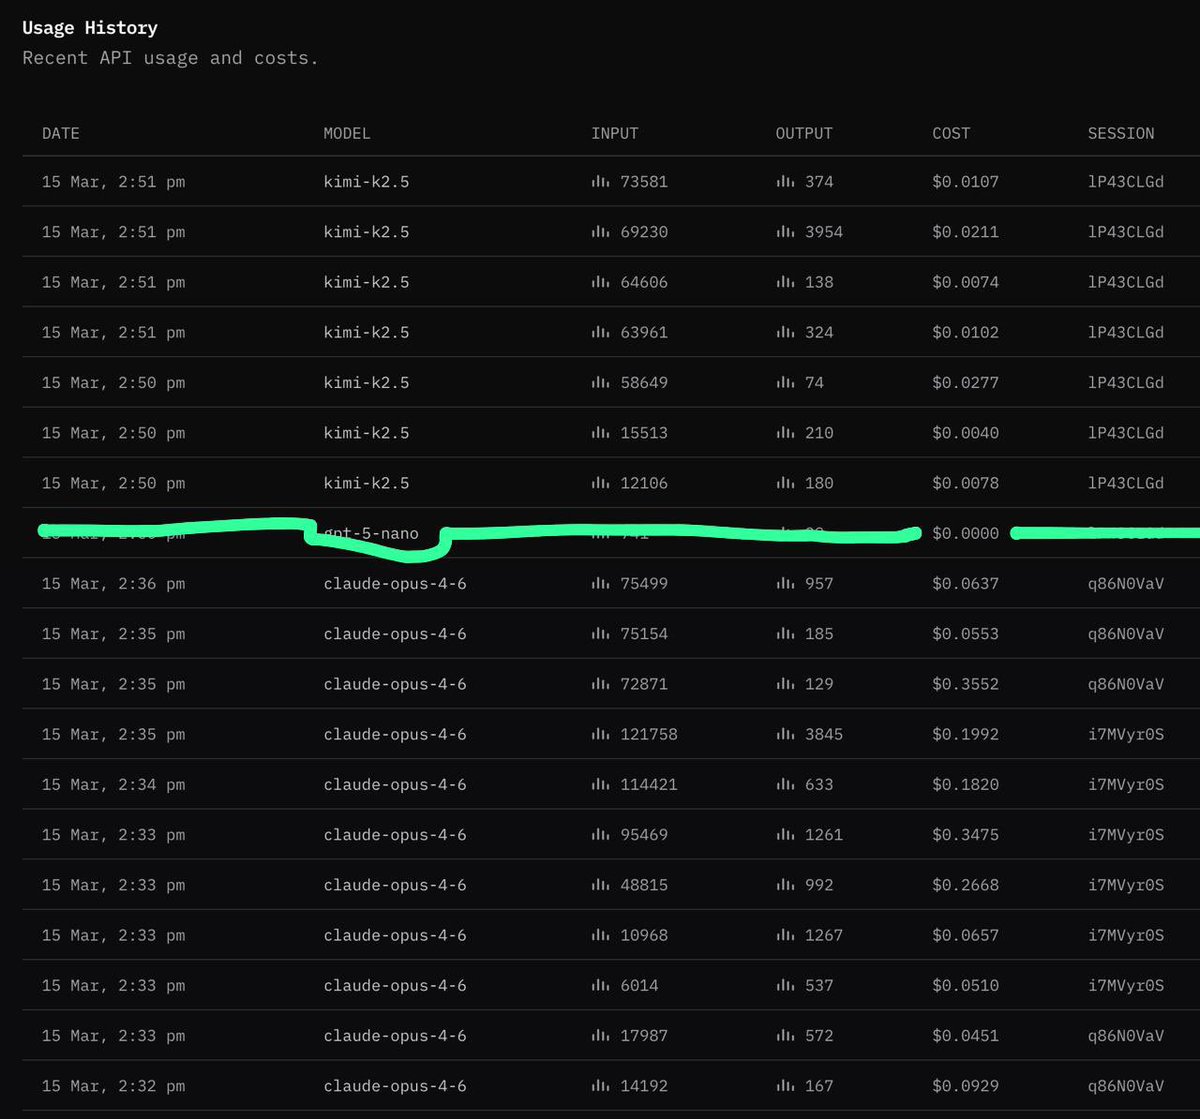Click session q86N0VaV in the $0.0553 row

(x=1126, y=634)
